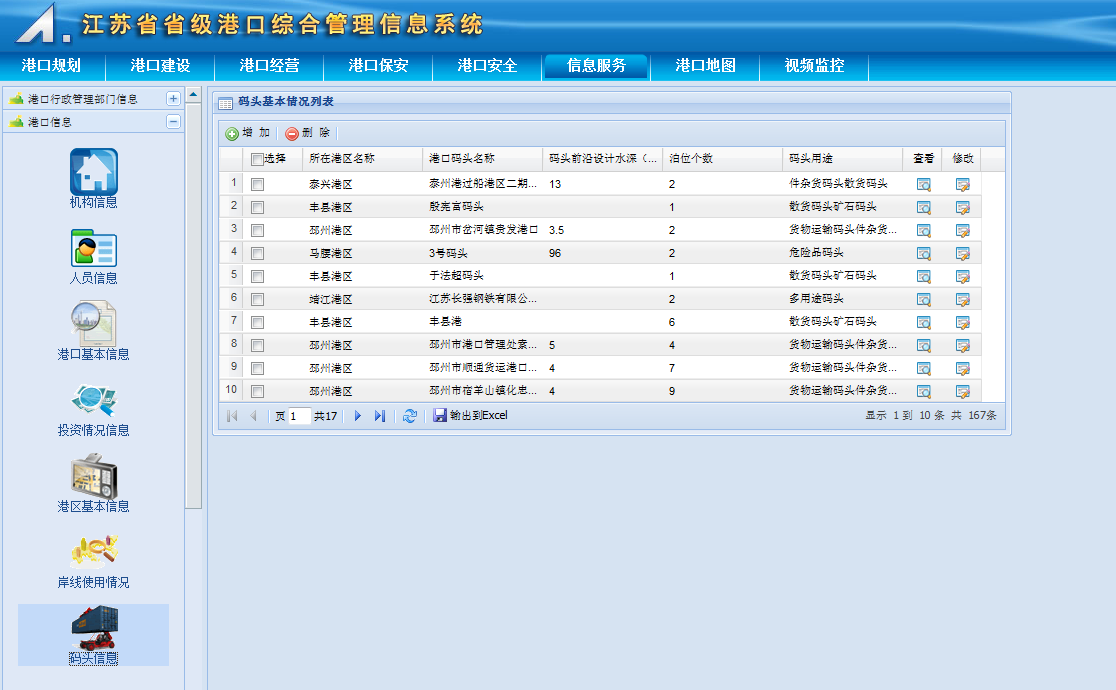Click the view icon for row 1
1116x690 pixels.
pyautogui.click(x=923, y=184)
